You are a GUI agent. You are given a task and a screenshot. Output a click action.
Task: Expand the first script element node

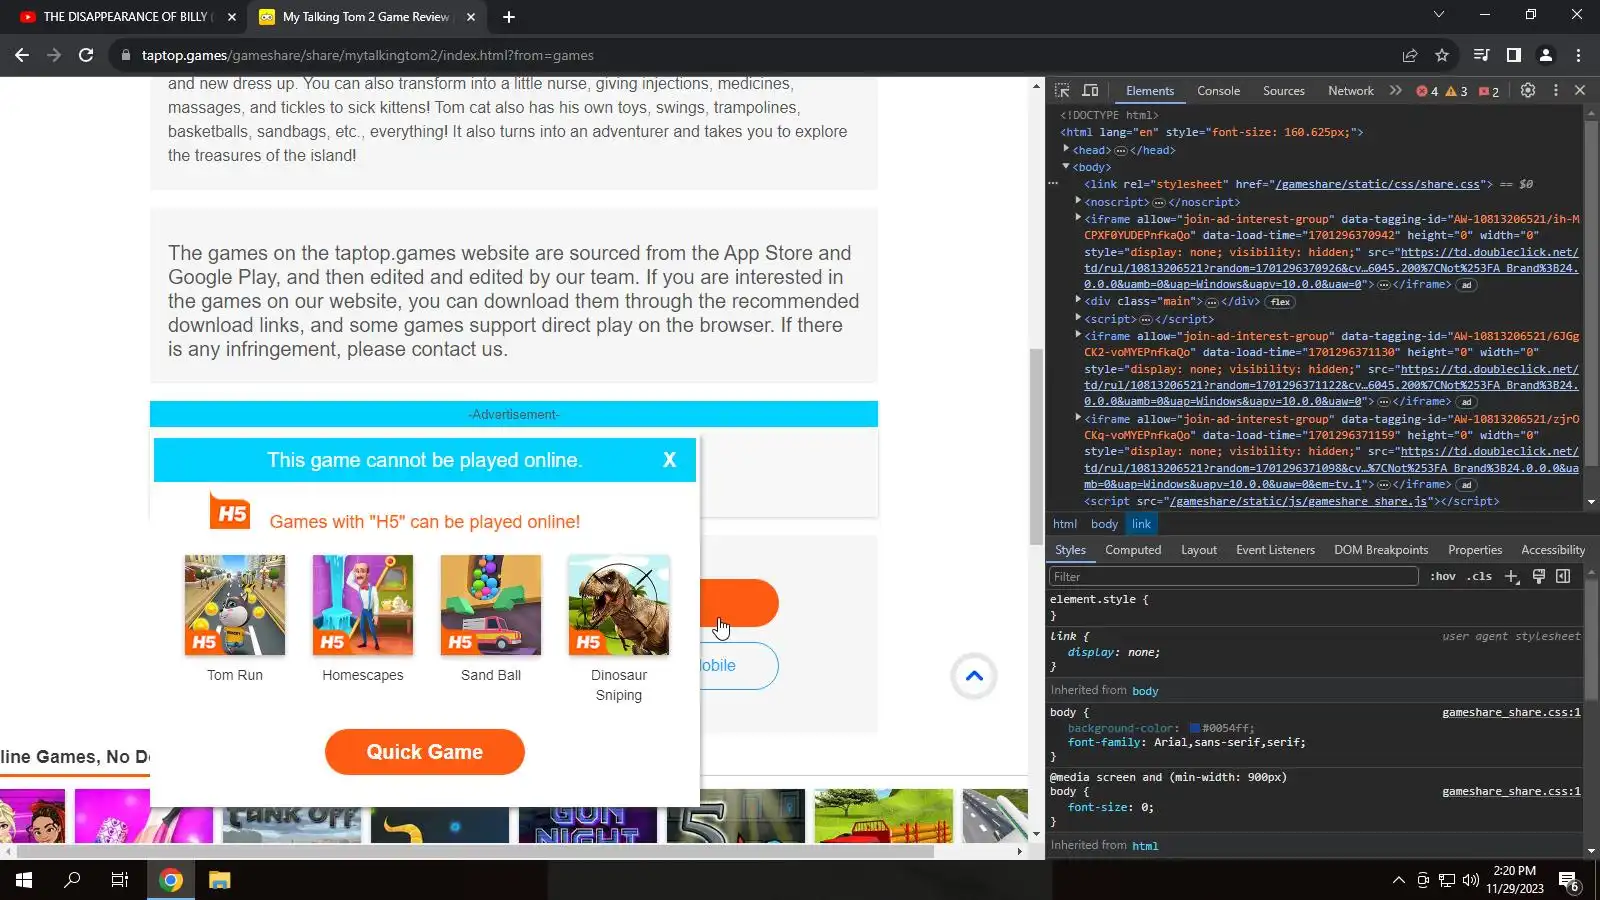[x=1078, y=318]
